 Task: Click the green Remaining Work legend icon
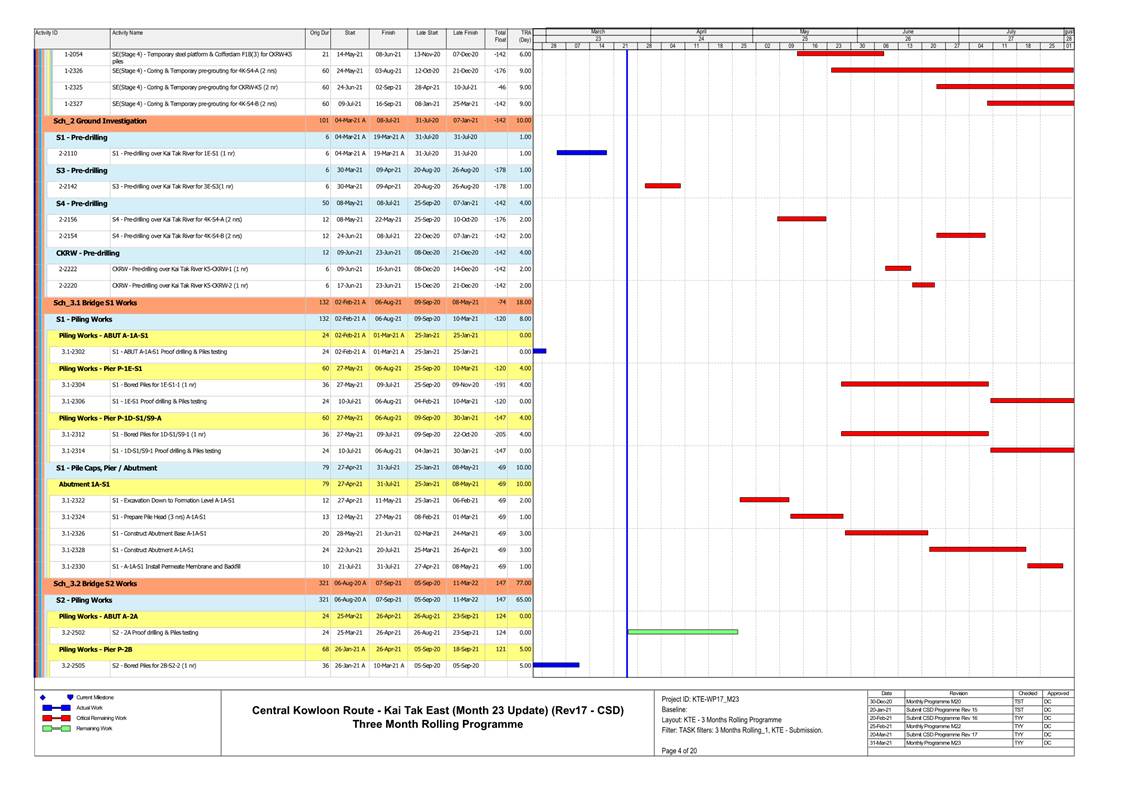coord(56,729)
